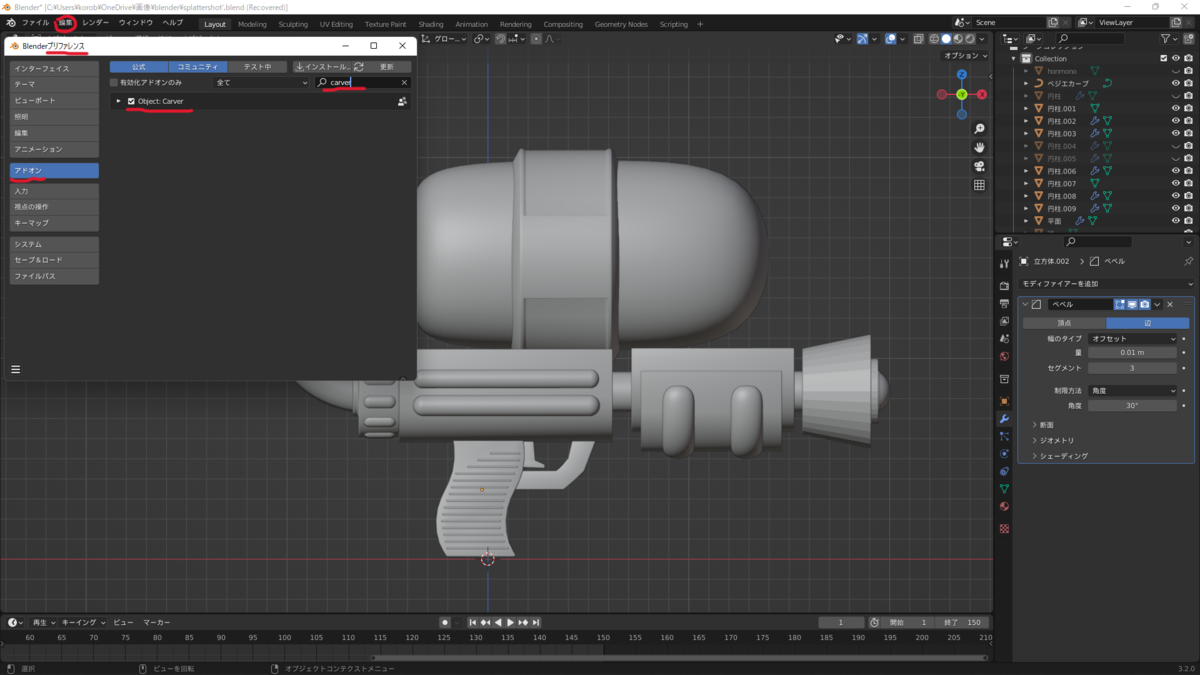The height and width of the screenshot is (675, 1200).
Task: Open the ファイル menu
Action: point(35,22)
